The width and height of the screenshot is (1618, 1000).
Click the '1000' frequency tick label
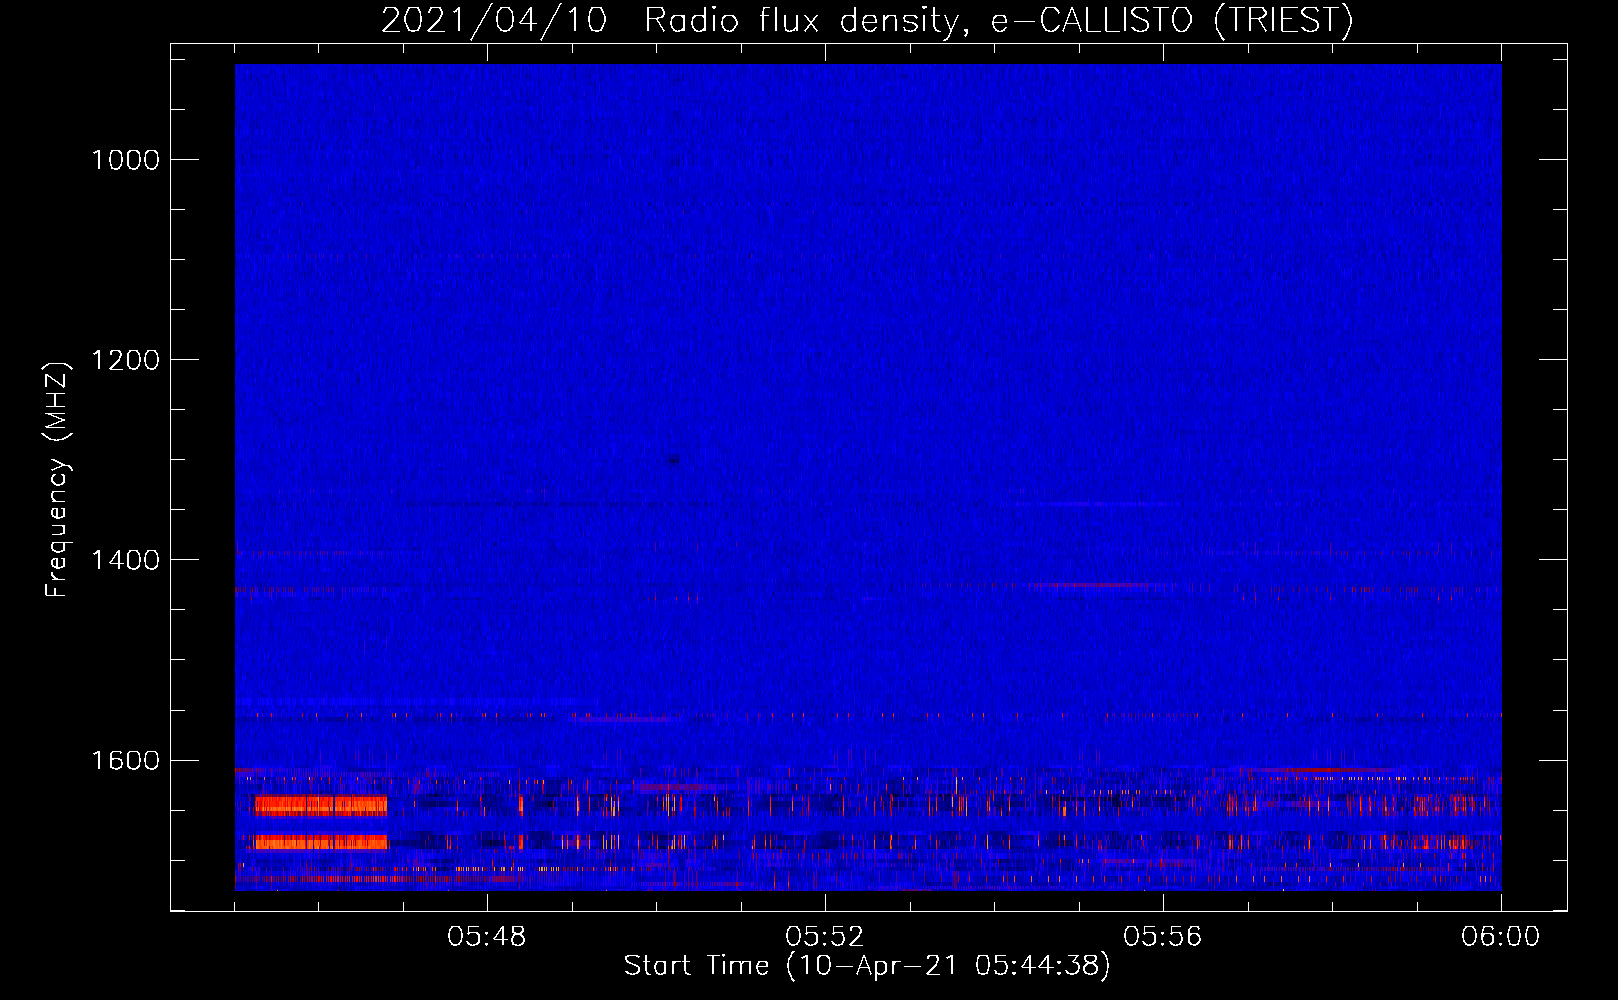coord(125,160)
